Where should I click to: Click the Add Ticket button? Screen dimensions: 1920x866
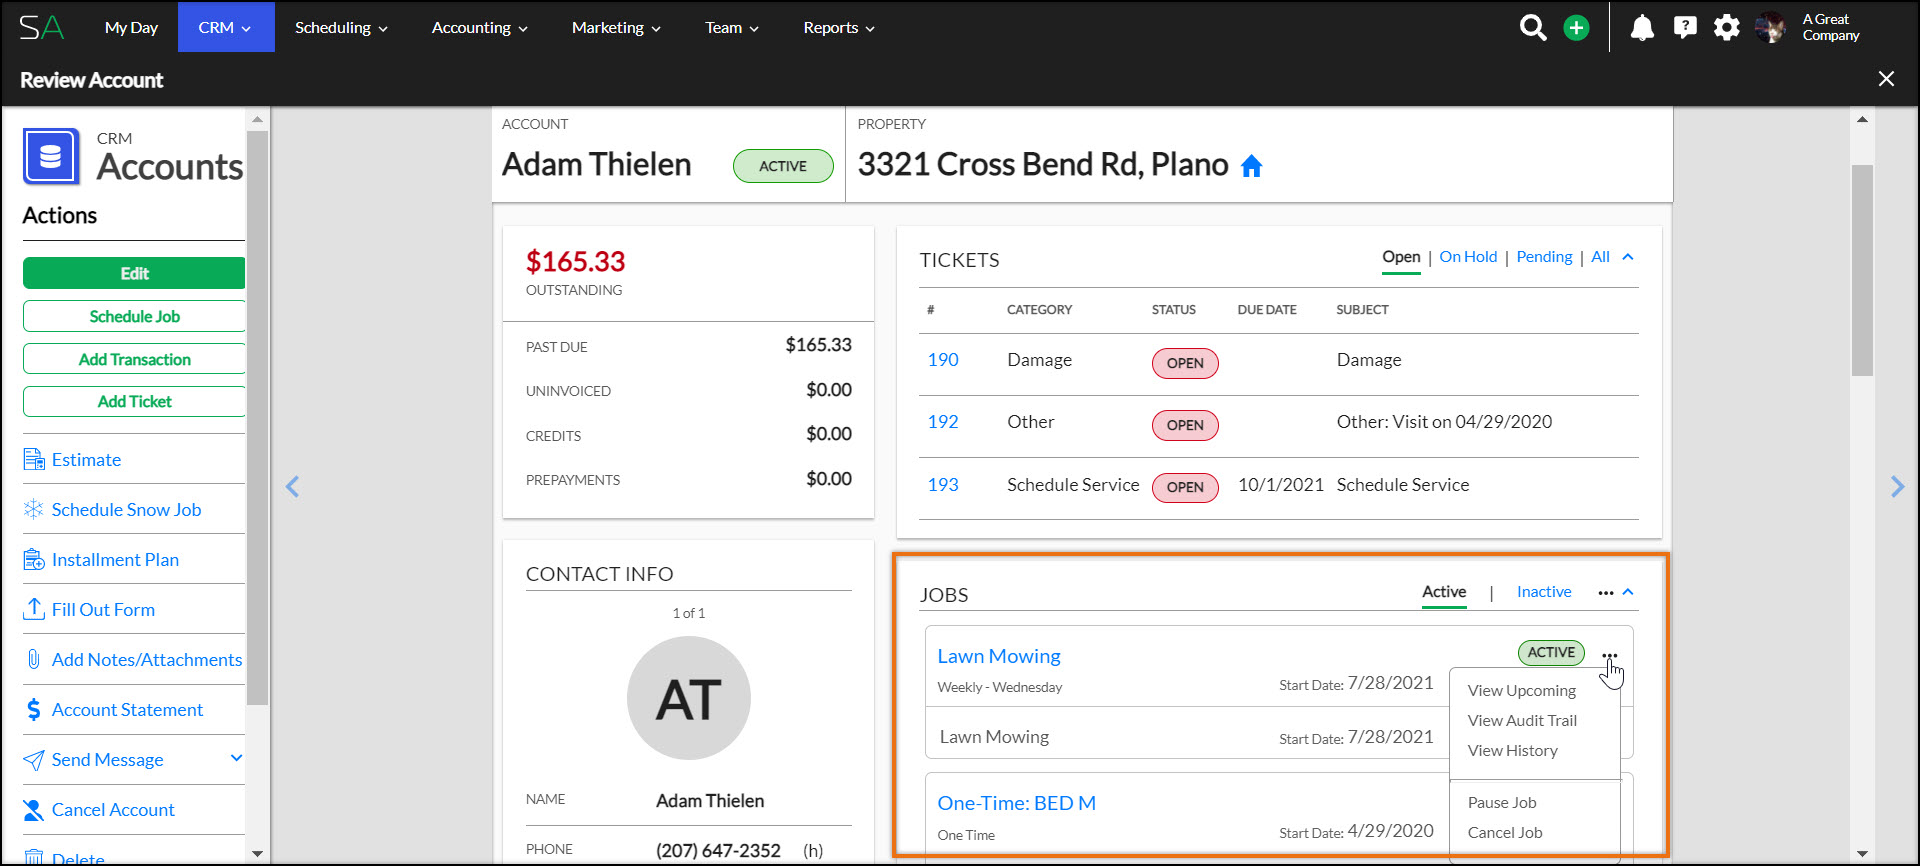(134, 401)
